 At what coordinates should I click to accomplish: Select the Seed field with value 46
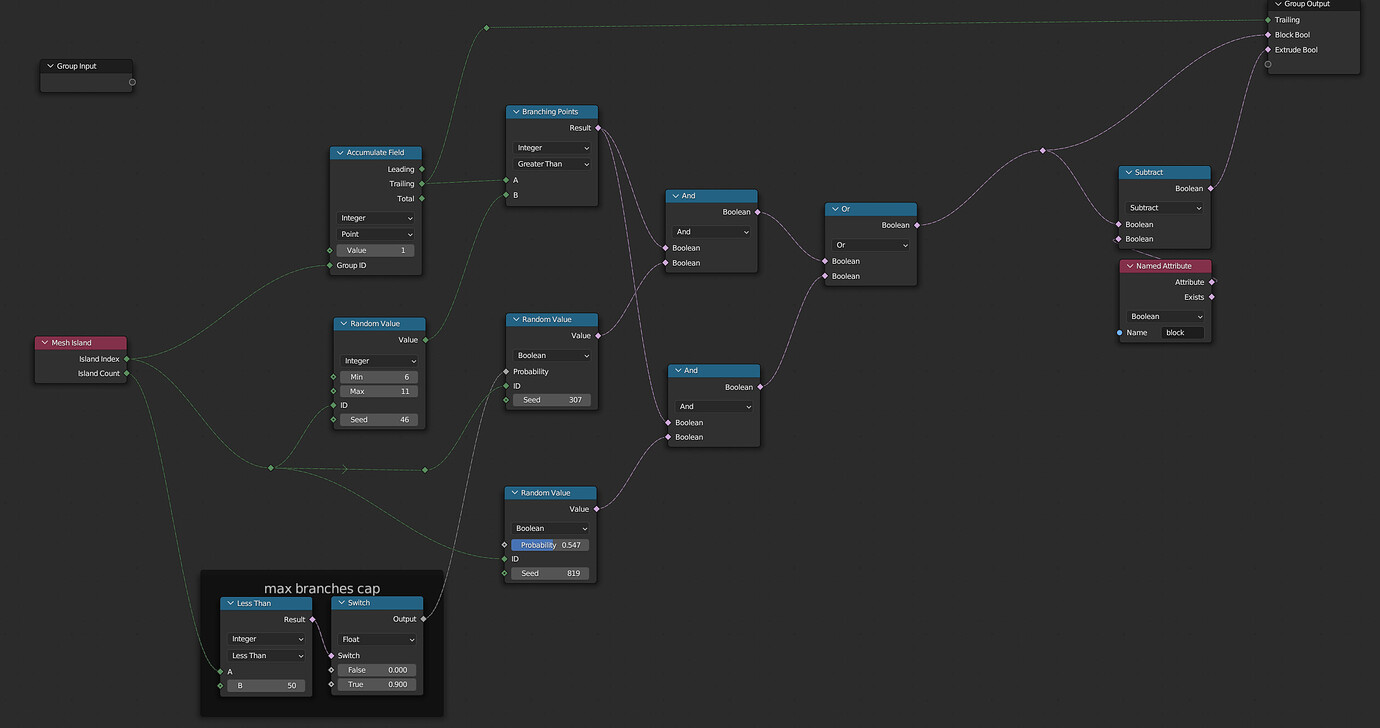[x=379, y=420]
